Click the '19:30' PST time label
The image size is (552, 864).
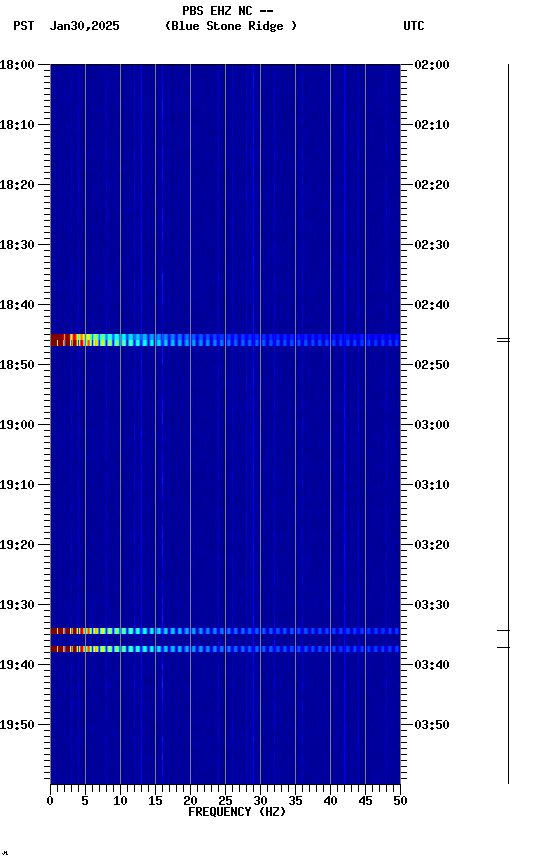(17, 606)
